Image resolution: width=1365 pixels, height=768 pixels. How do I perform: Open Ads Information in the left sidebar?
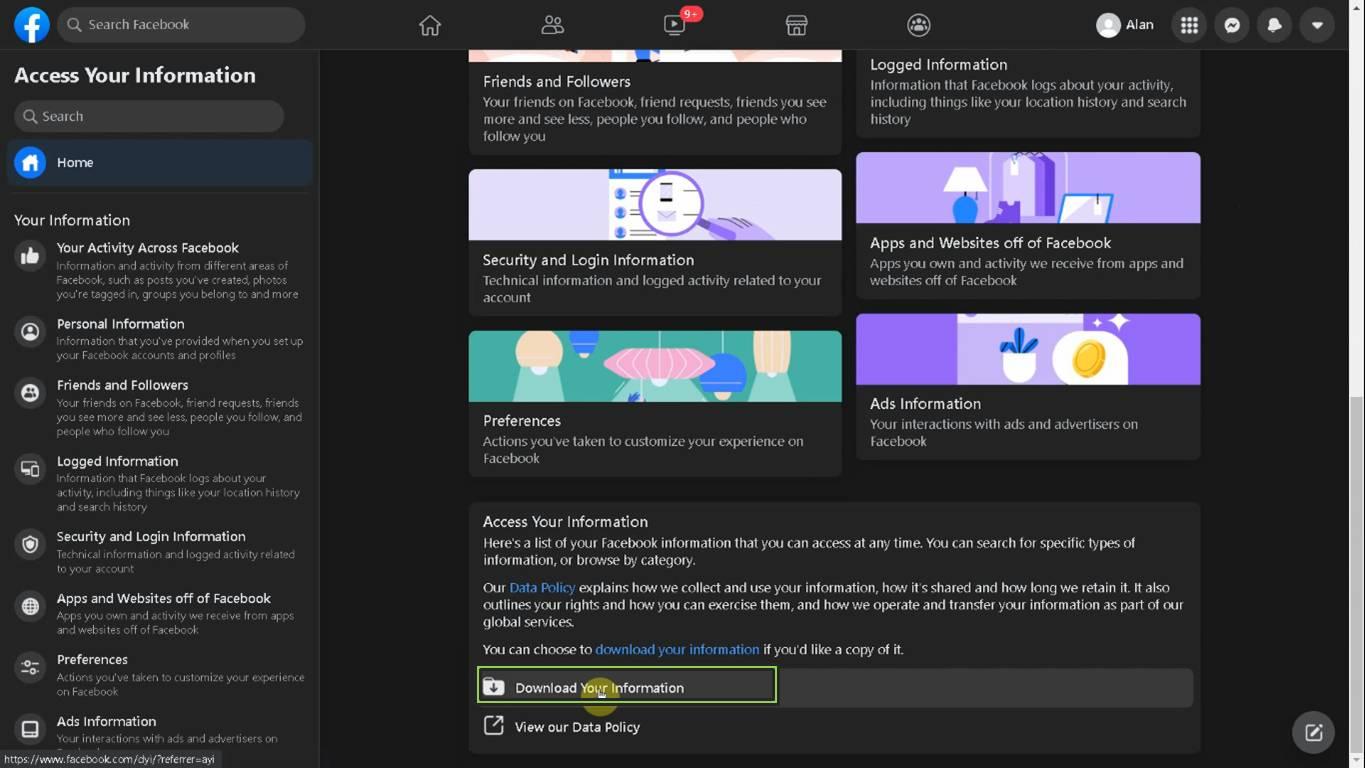click(x=160, y=734)
